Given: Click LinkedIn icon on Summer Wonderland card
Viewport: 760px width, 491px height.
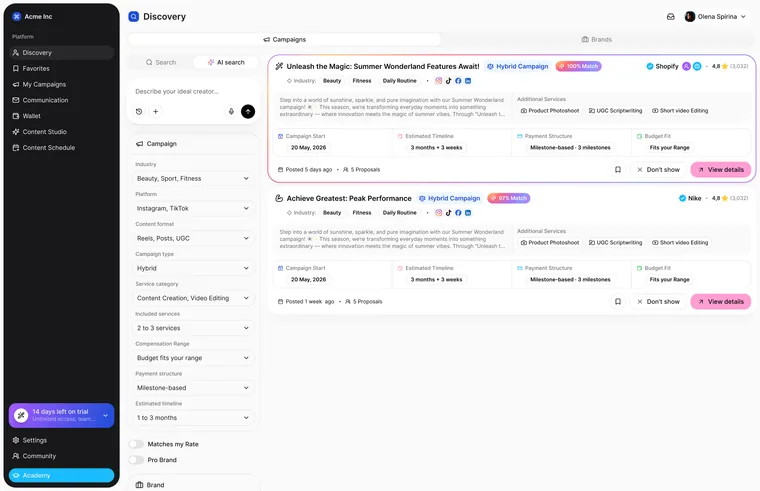Looking at the screenshot, I should click(x=468, y=81).
